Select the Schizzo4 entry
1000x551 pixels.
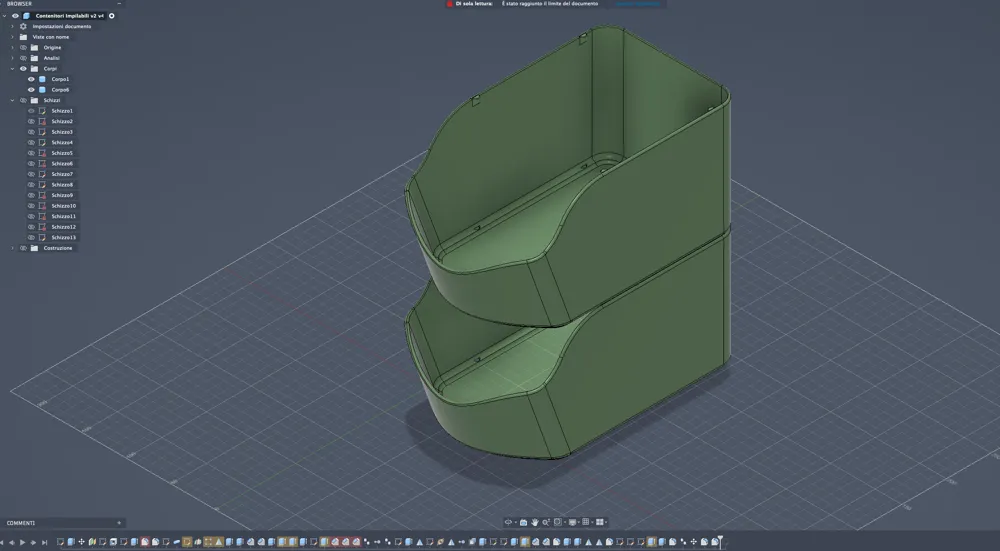pos(62,142)
